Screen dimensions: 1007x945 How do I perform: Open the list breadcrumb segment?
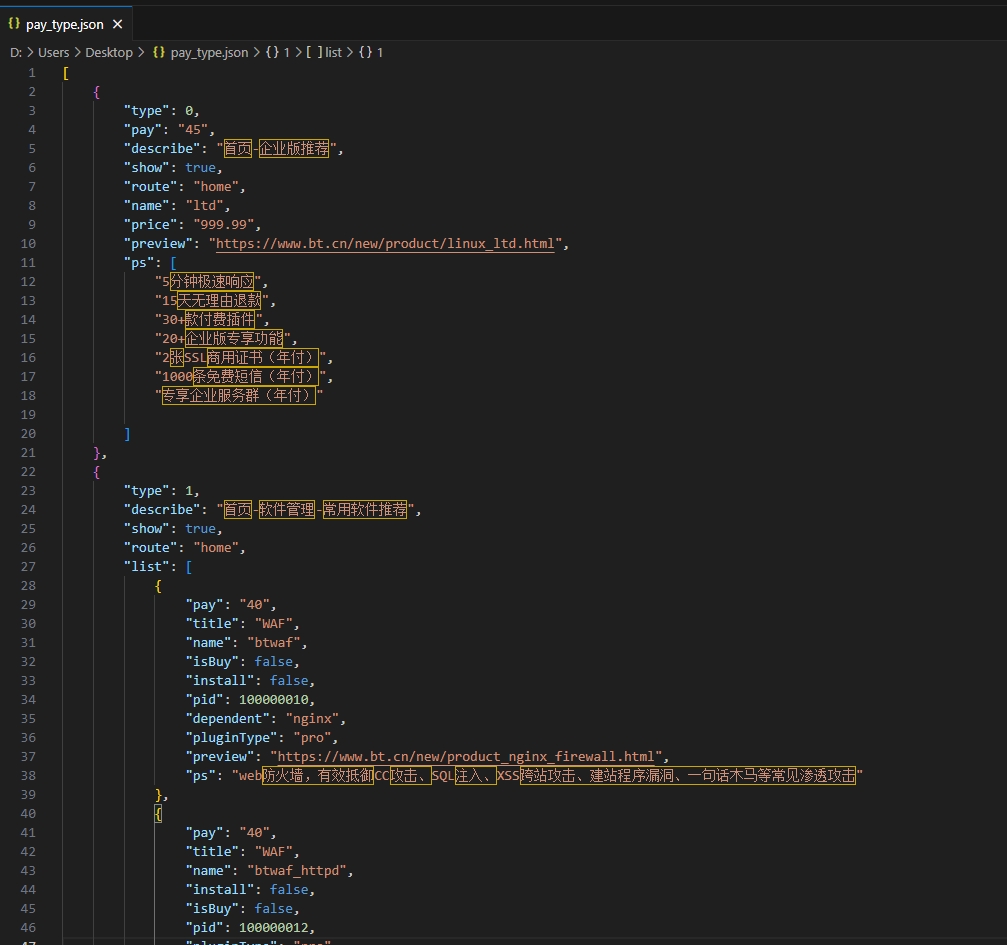point(324,52)
